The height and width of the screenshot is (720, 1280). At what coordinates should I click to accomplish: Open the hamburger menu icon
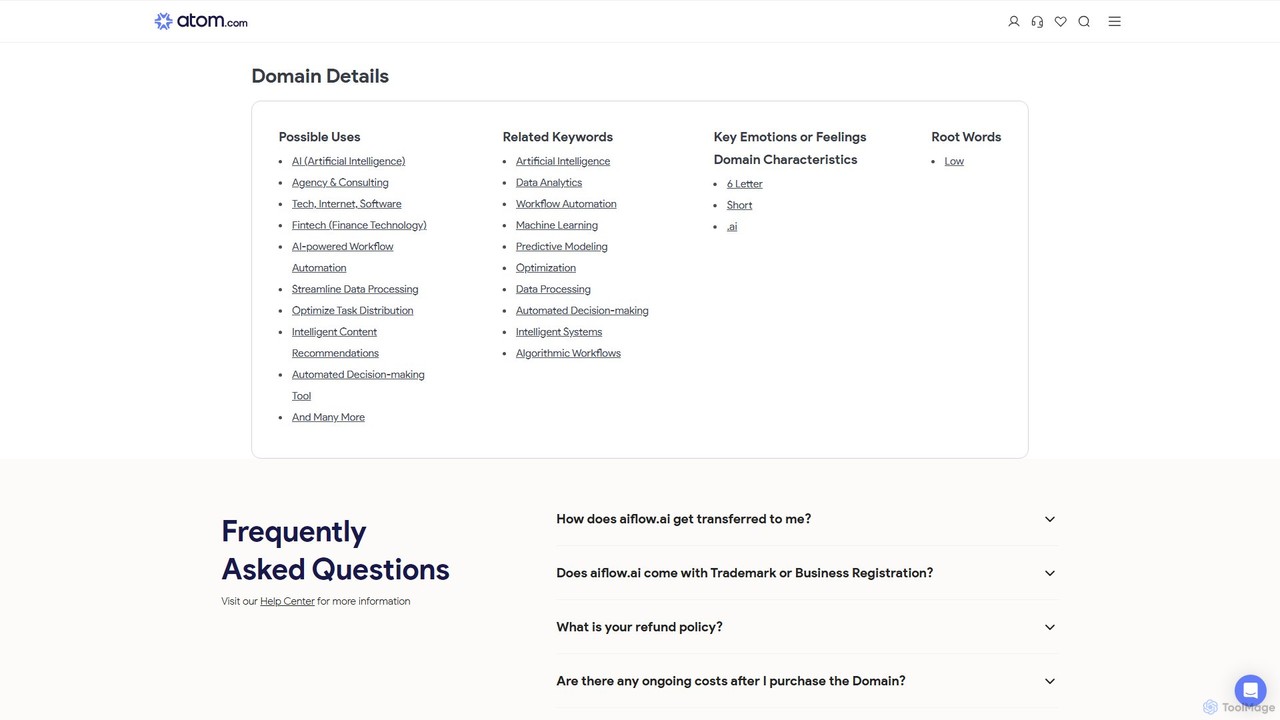[x=1114, y=21]
